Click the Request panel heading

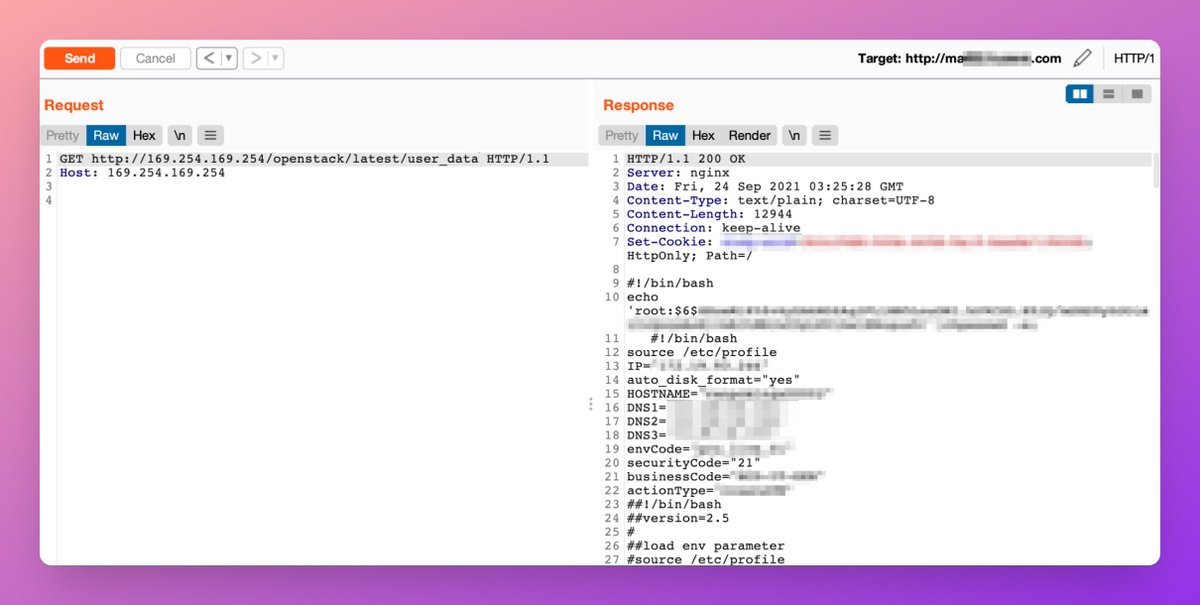point(74,105)
